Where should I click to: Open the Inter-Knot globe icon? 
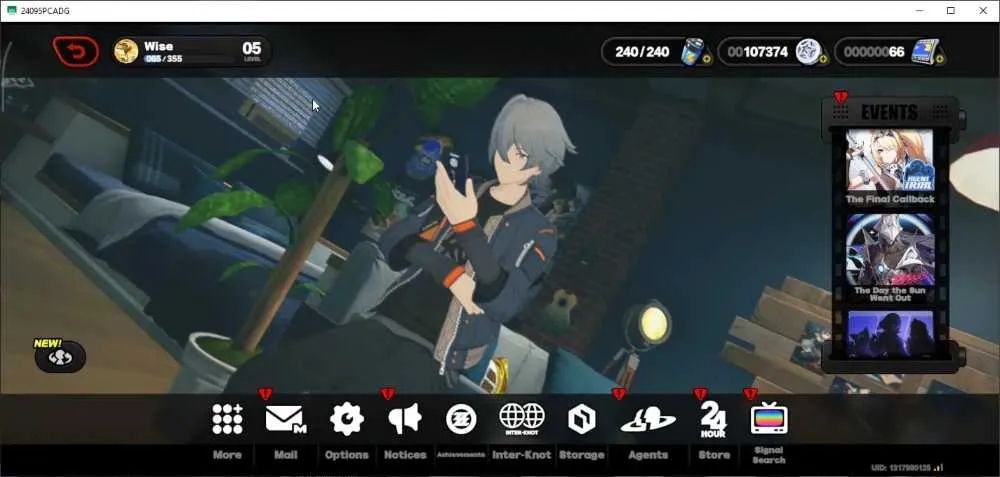522,419
